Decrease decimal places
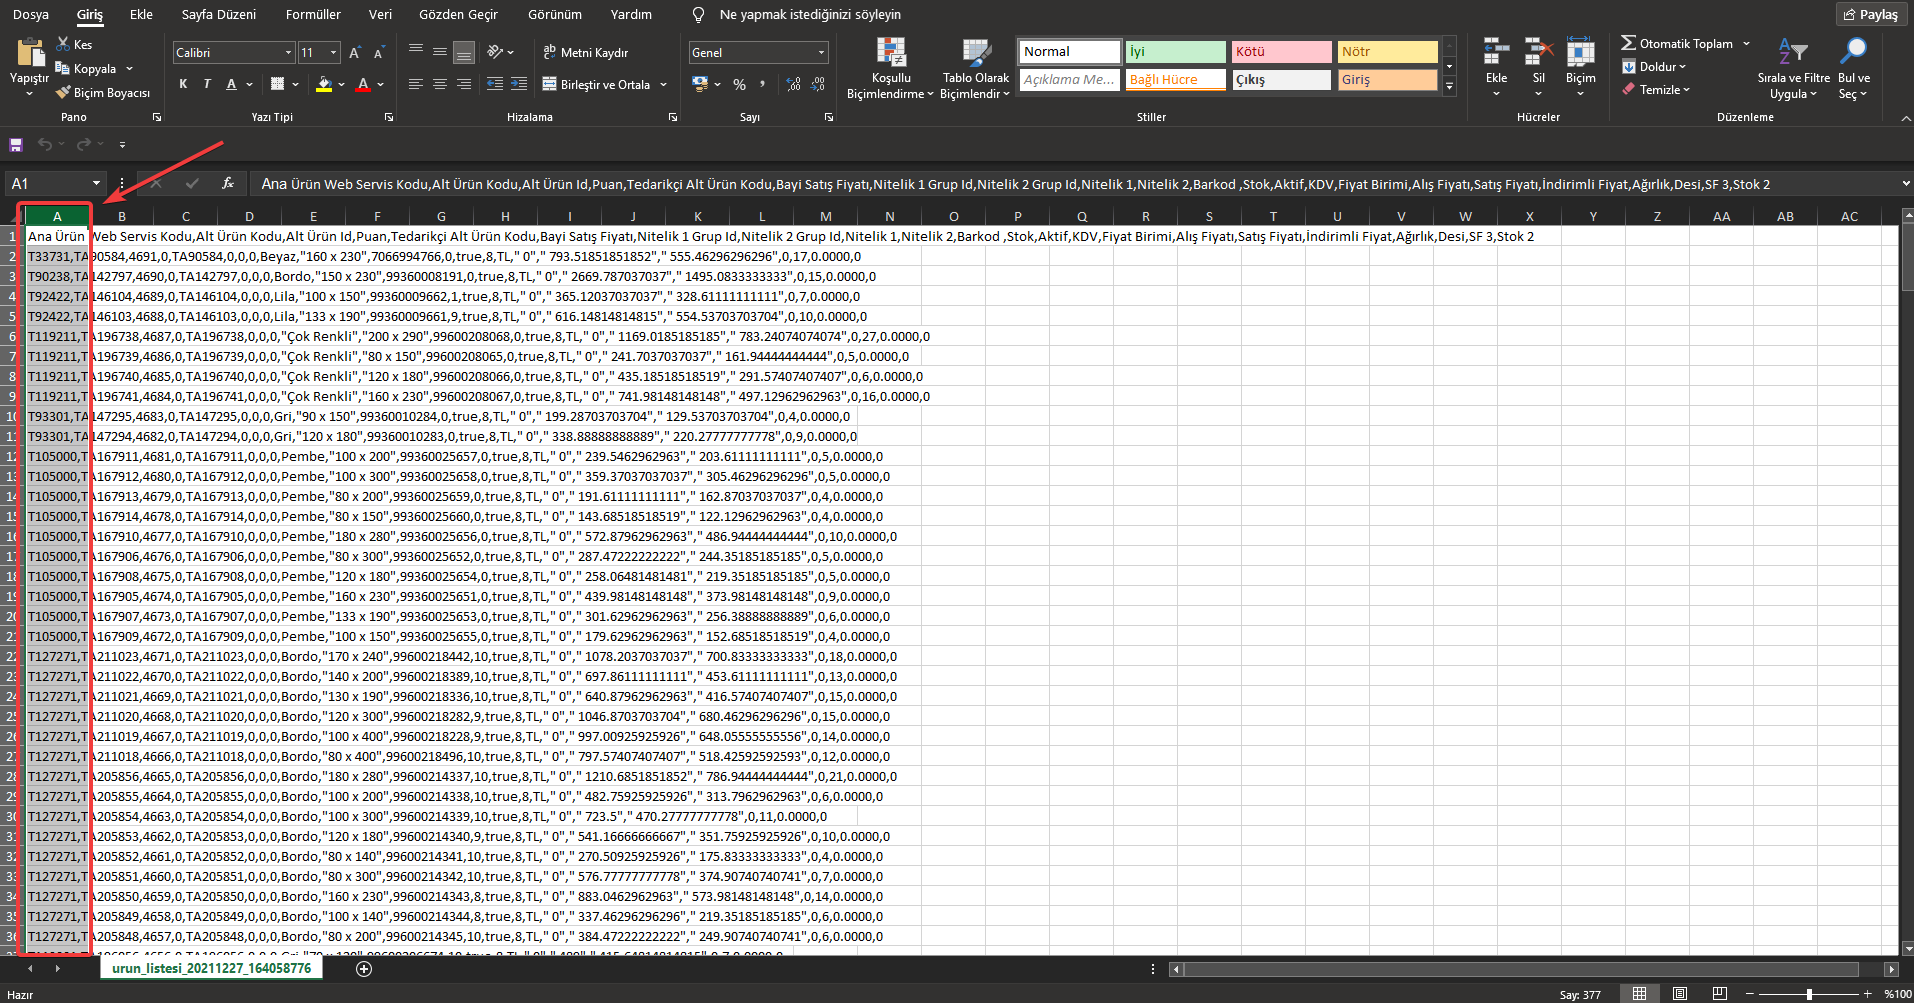Viewport: 1914px width, 1003px height. coord(818,84)
